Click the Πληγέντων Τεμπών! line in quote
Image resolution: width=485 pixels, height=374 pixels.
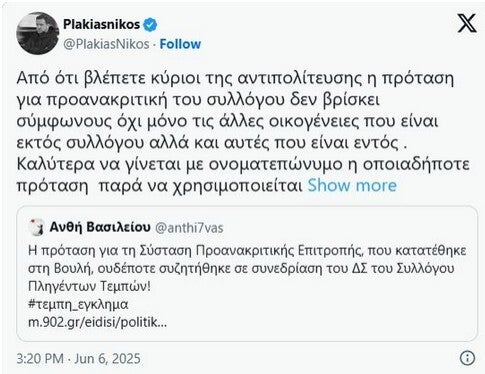[90, 286]
